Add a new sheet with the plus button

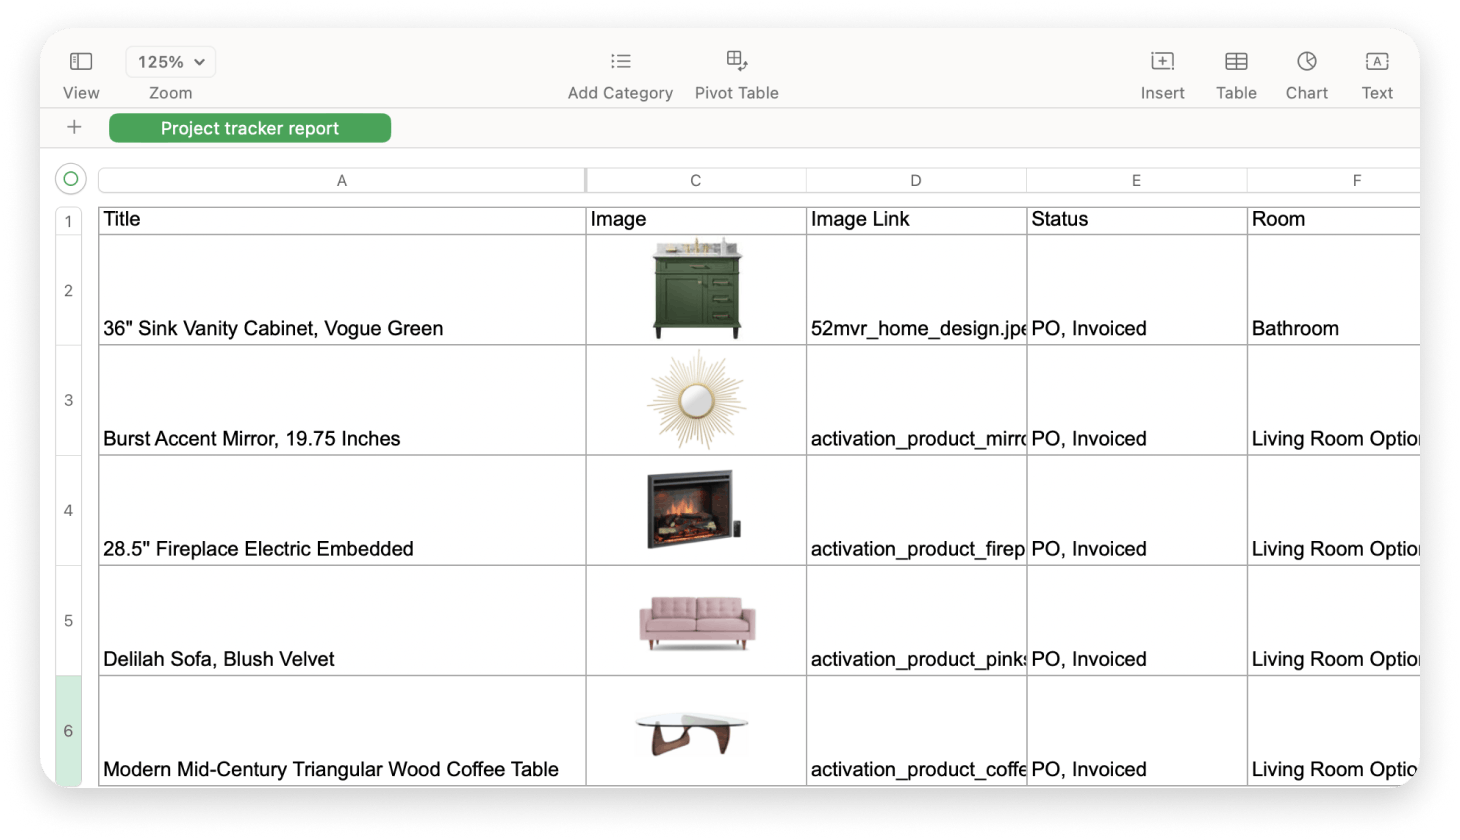74,127
